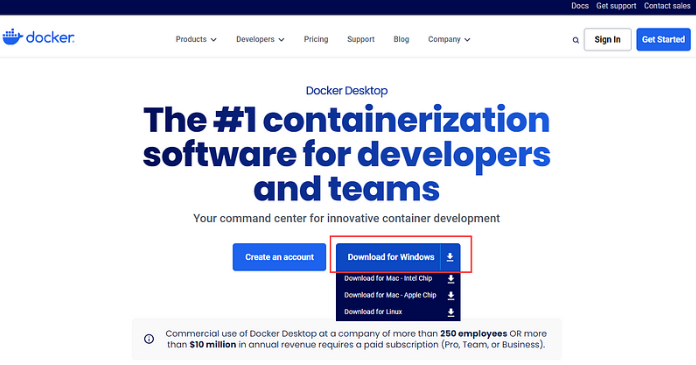Screen dimensions: 696x365
Task: Click Download for Windows button
Action: [391, 257]
